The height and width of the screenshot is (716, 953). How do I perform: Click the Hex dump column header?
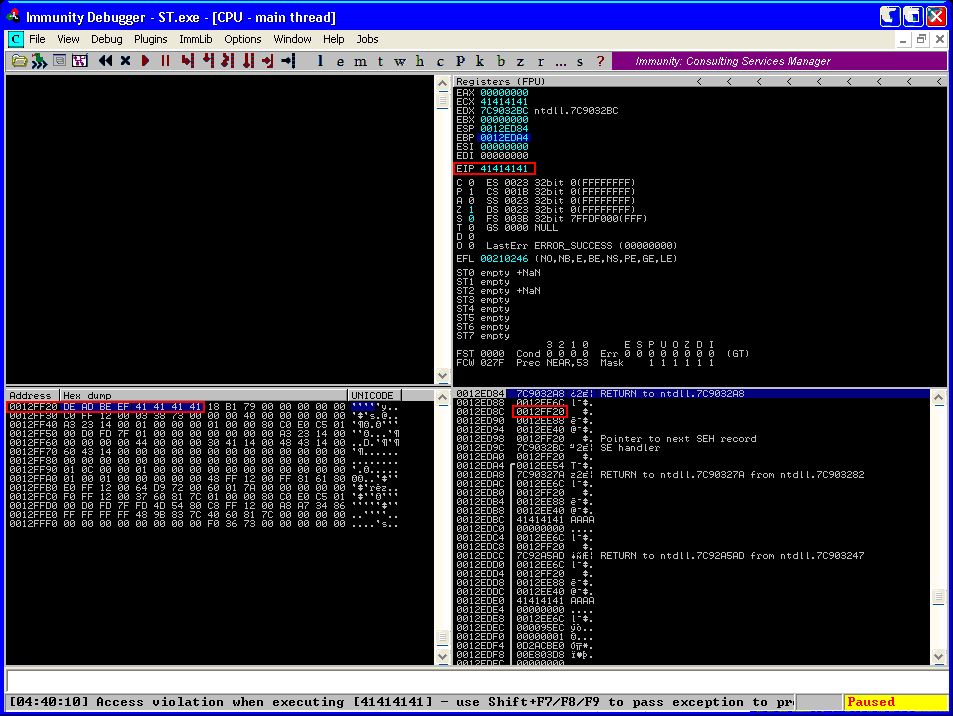tap(204, 396)
